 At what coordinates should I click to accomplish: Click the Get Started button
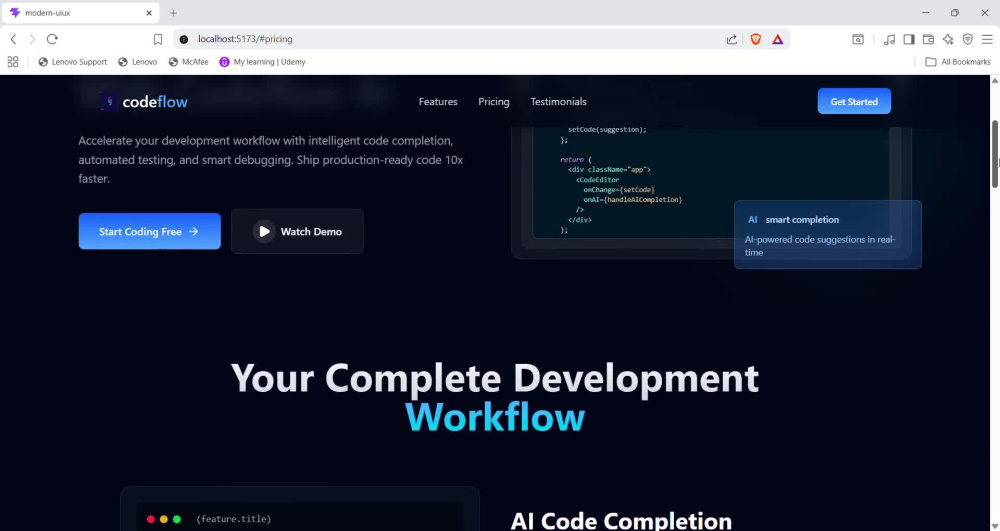click(854, 101)
